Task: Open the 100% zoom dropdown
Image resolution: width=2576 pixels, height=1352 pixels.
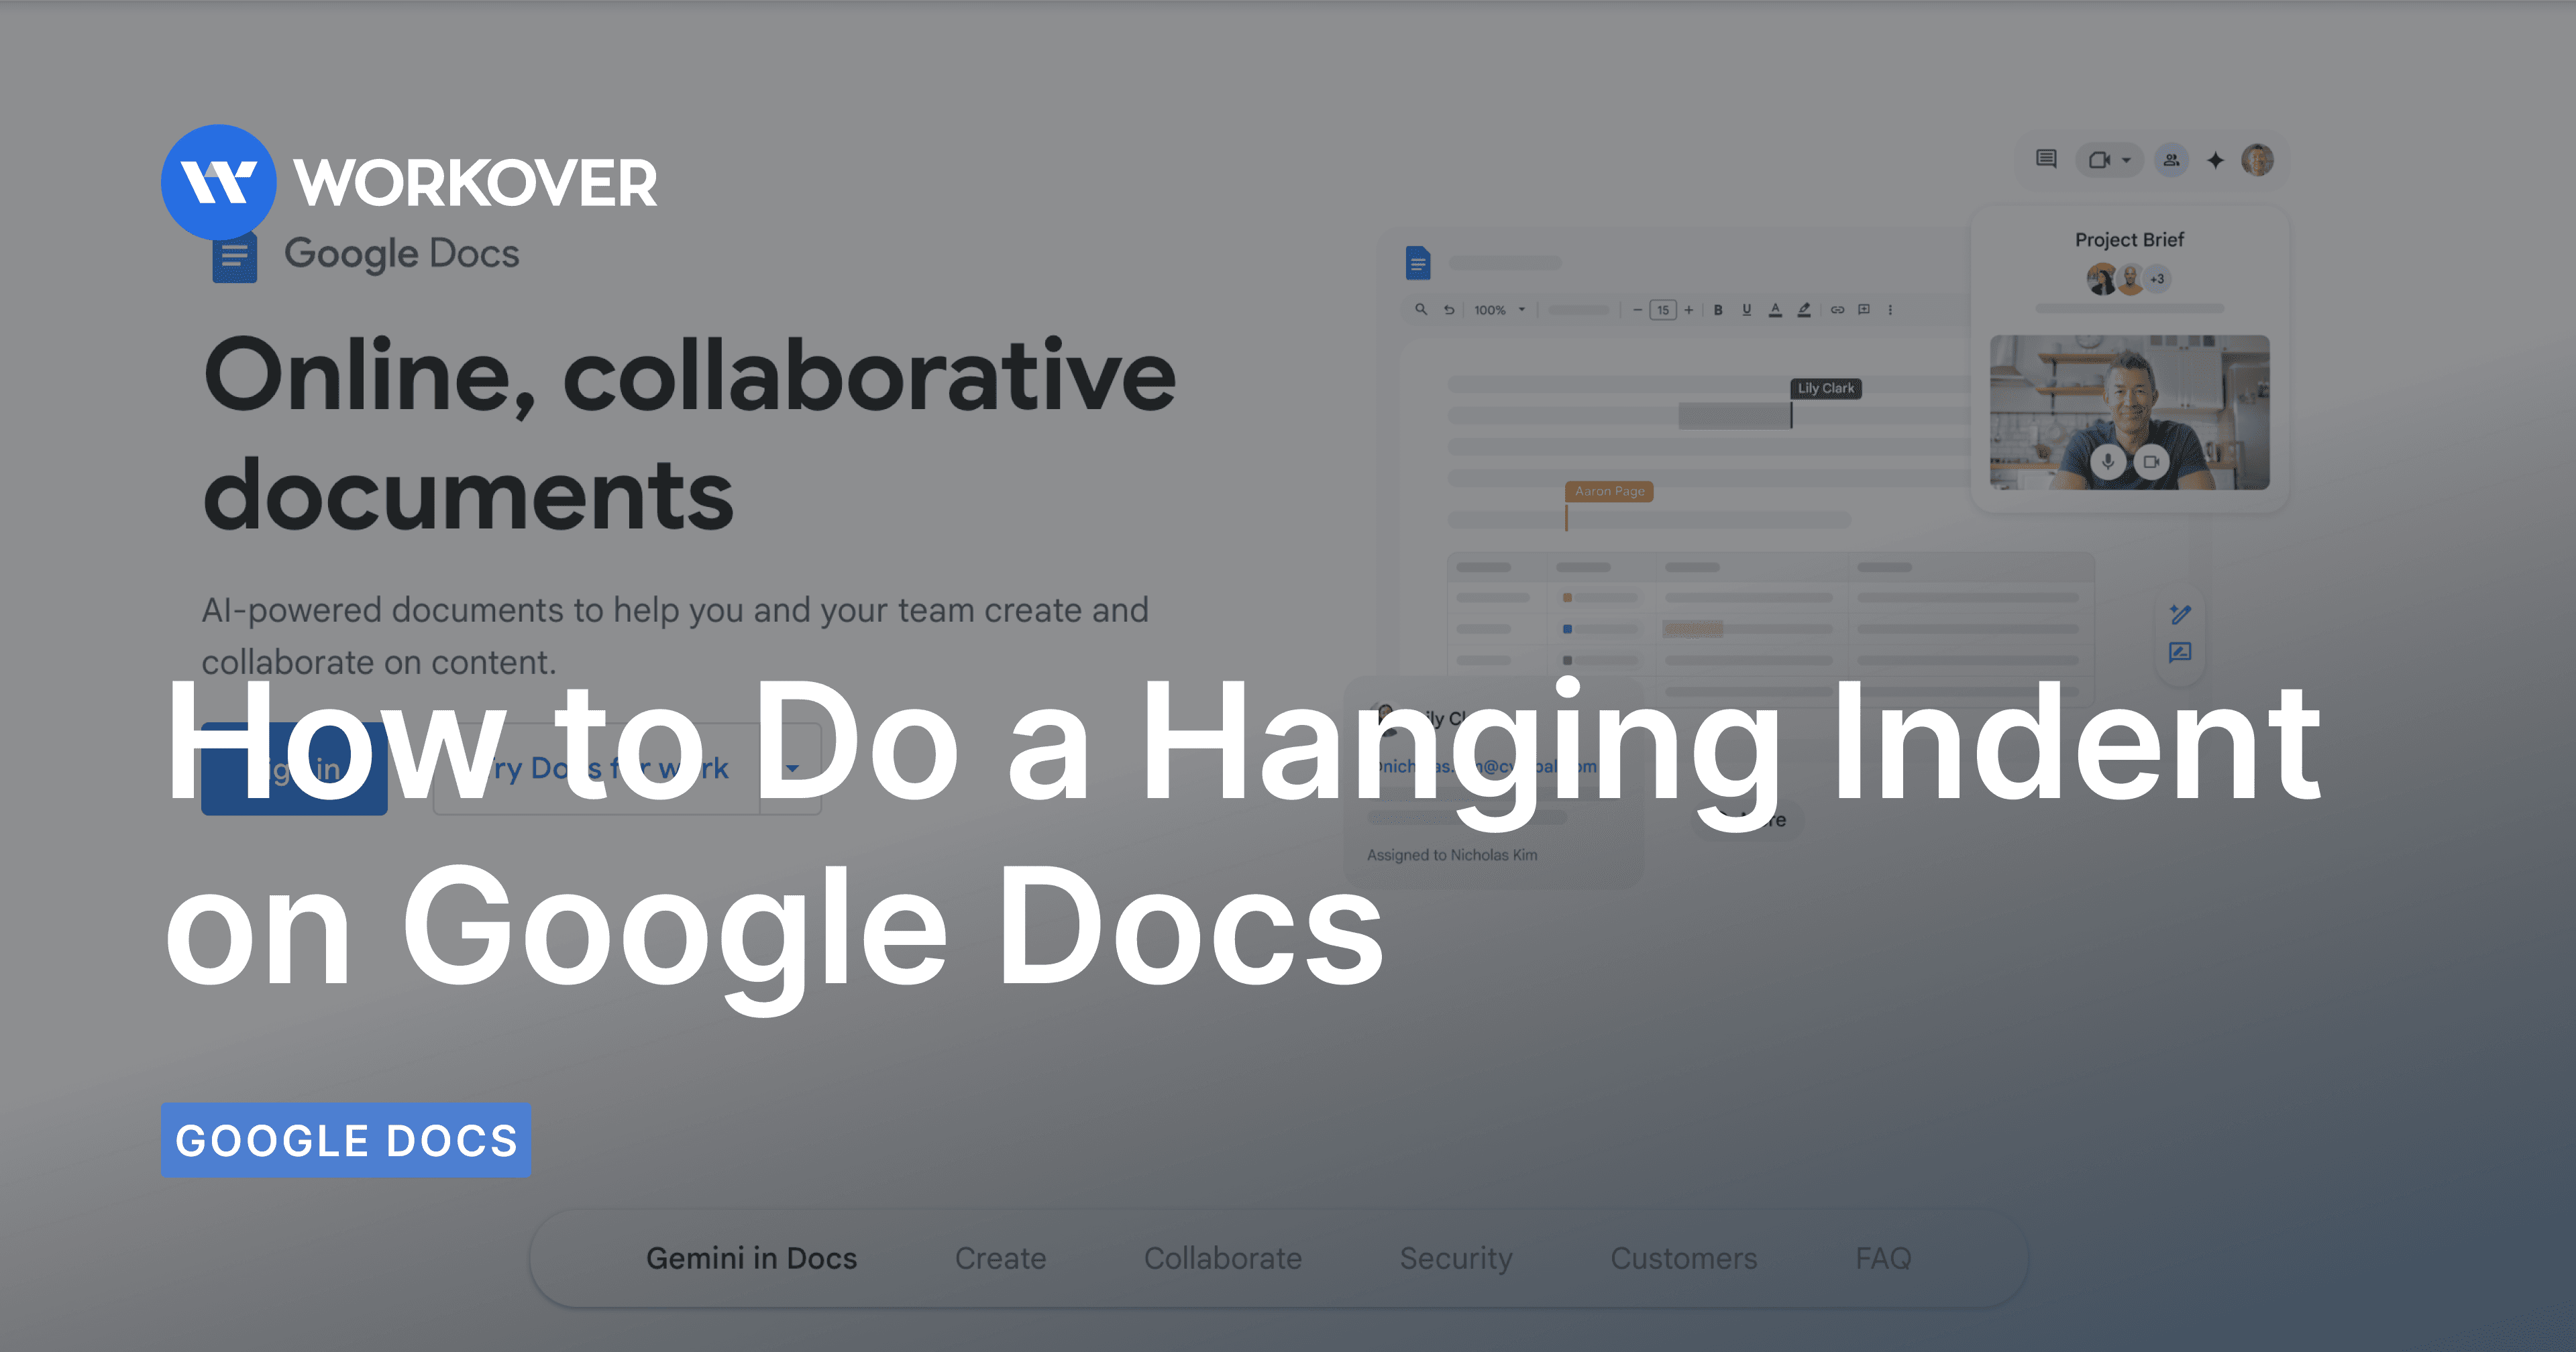Action: click(1499, 310)
